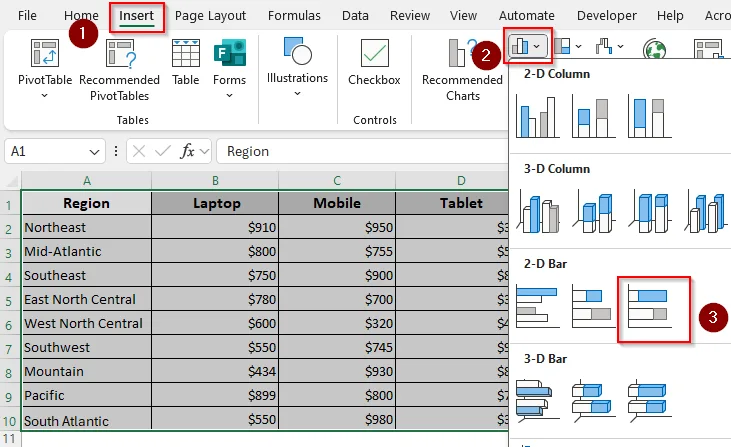Viewport: 731px width, 447px height.
Task: Choose 3-D Clustered Bar chart
Action: point(538,401)
